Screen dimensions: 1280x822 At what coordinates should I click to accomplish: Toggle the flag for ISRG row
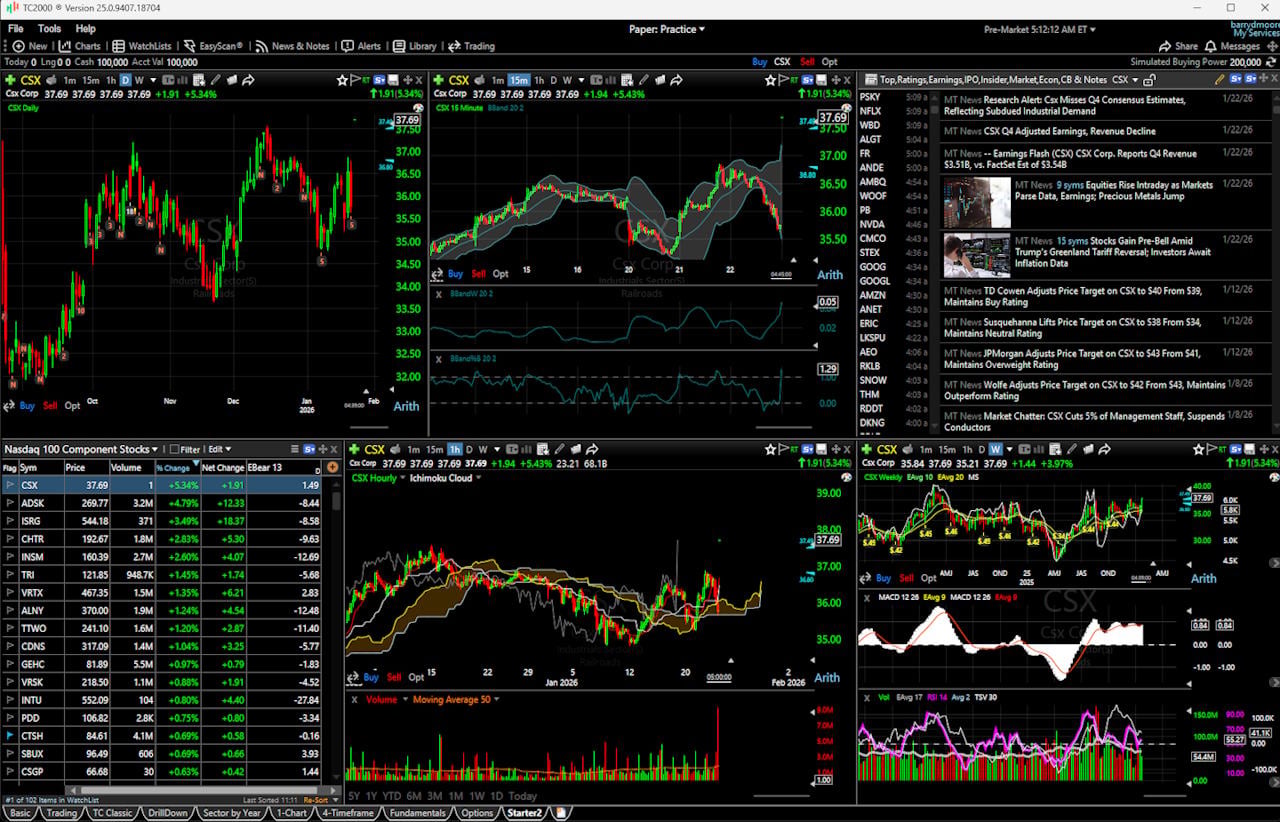coord(9,521)
